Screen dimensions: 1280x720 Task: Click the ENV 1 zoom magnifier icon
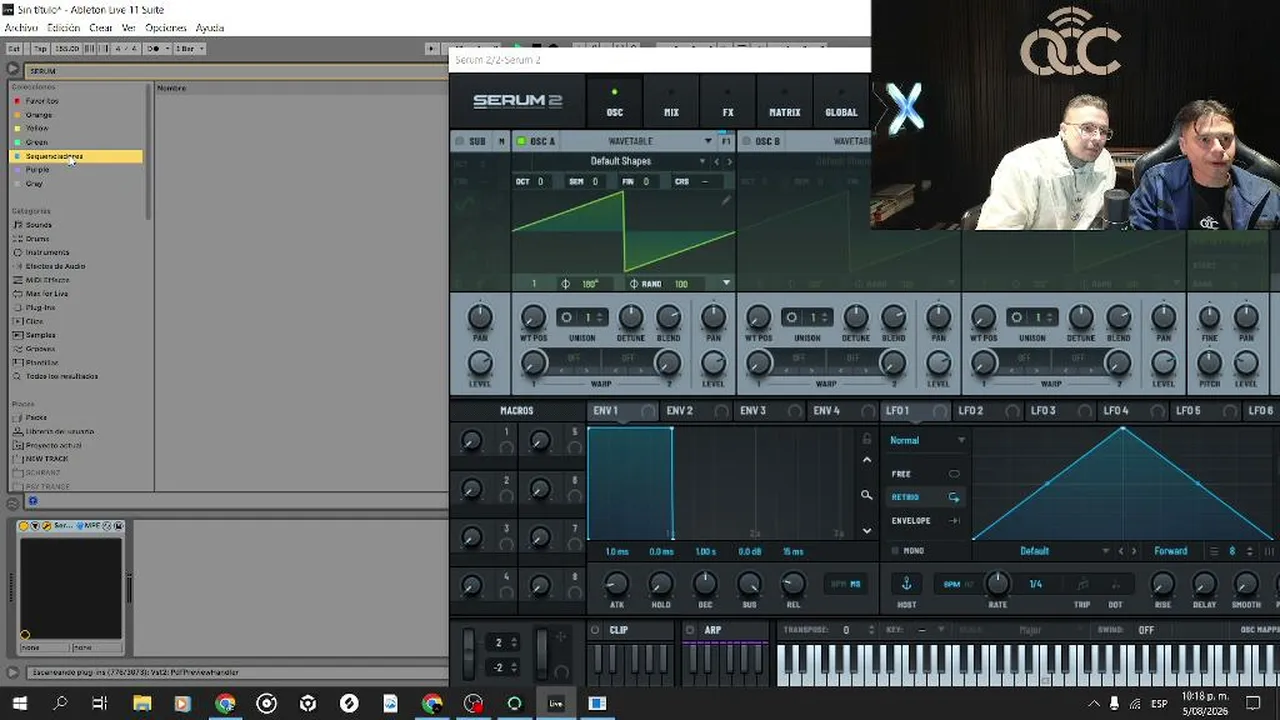(x=867, y=495)
